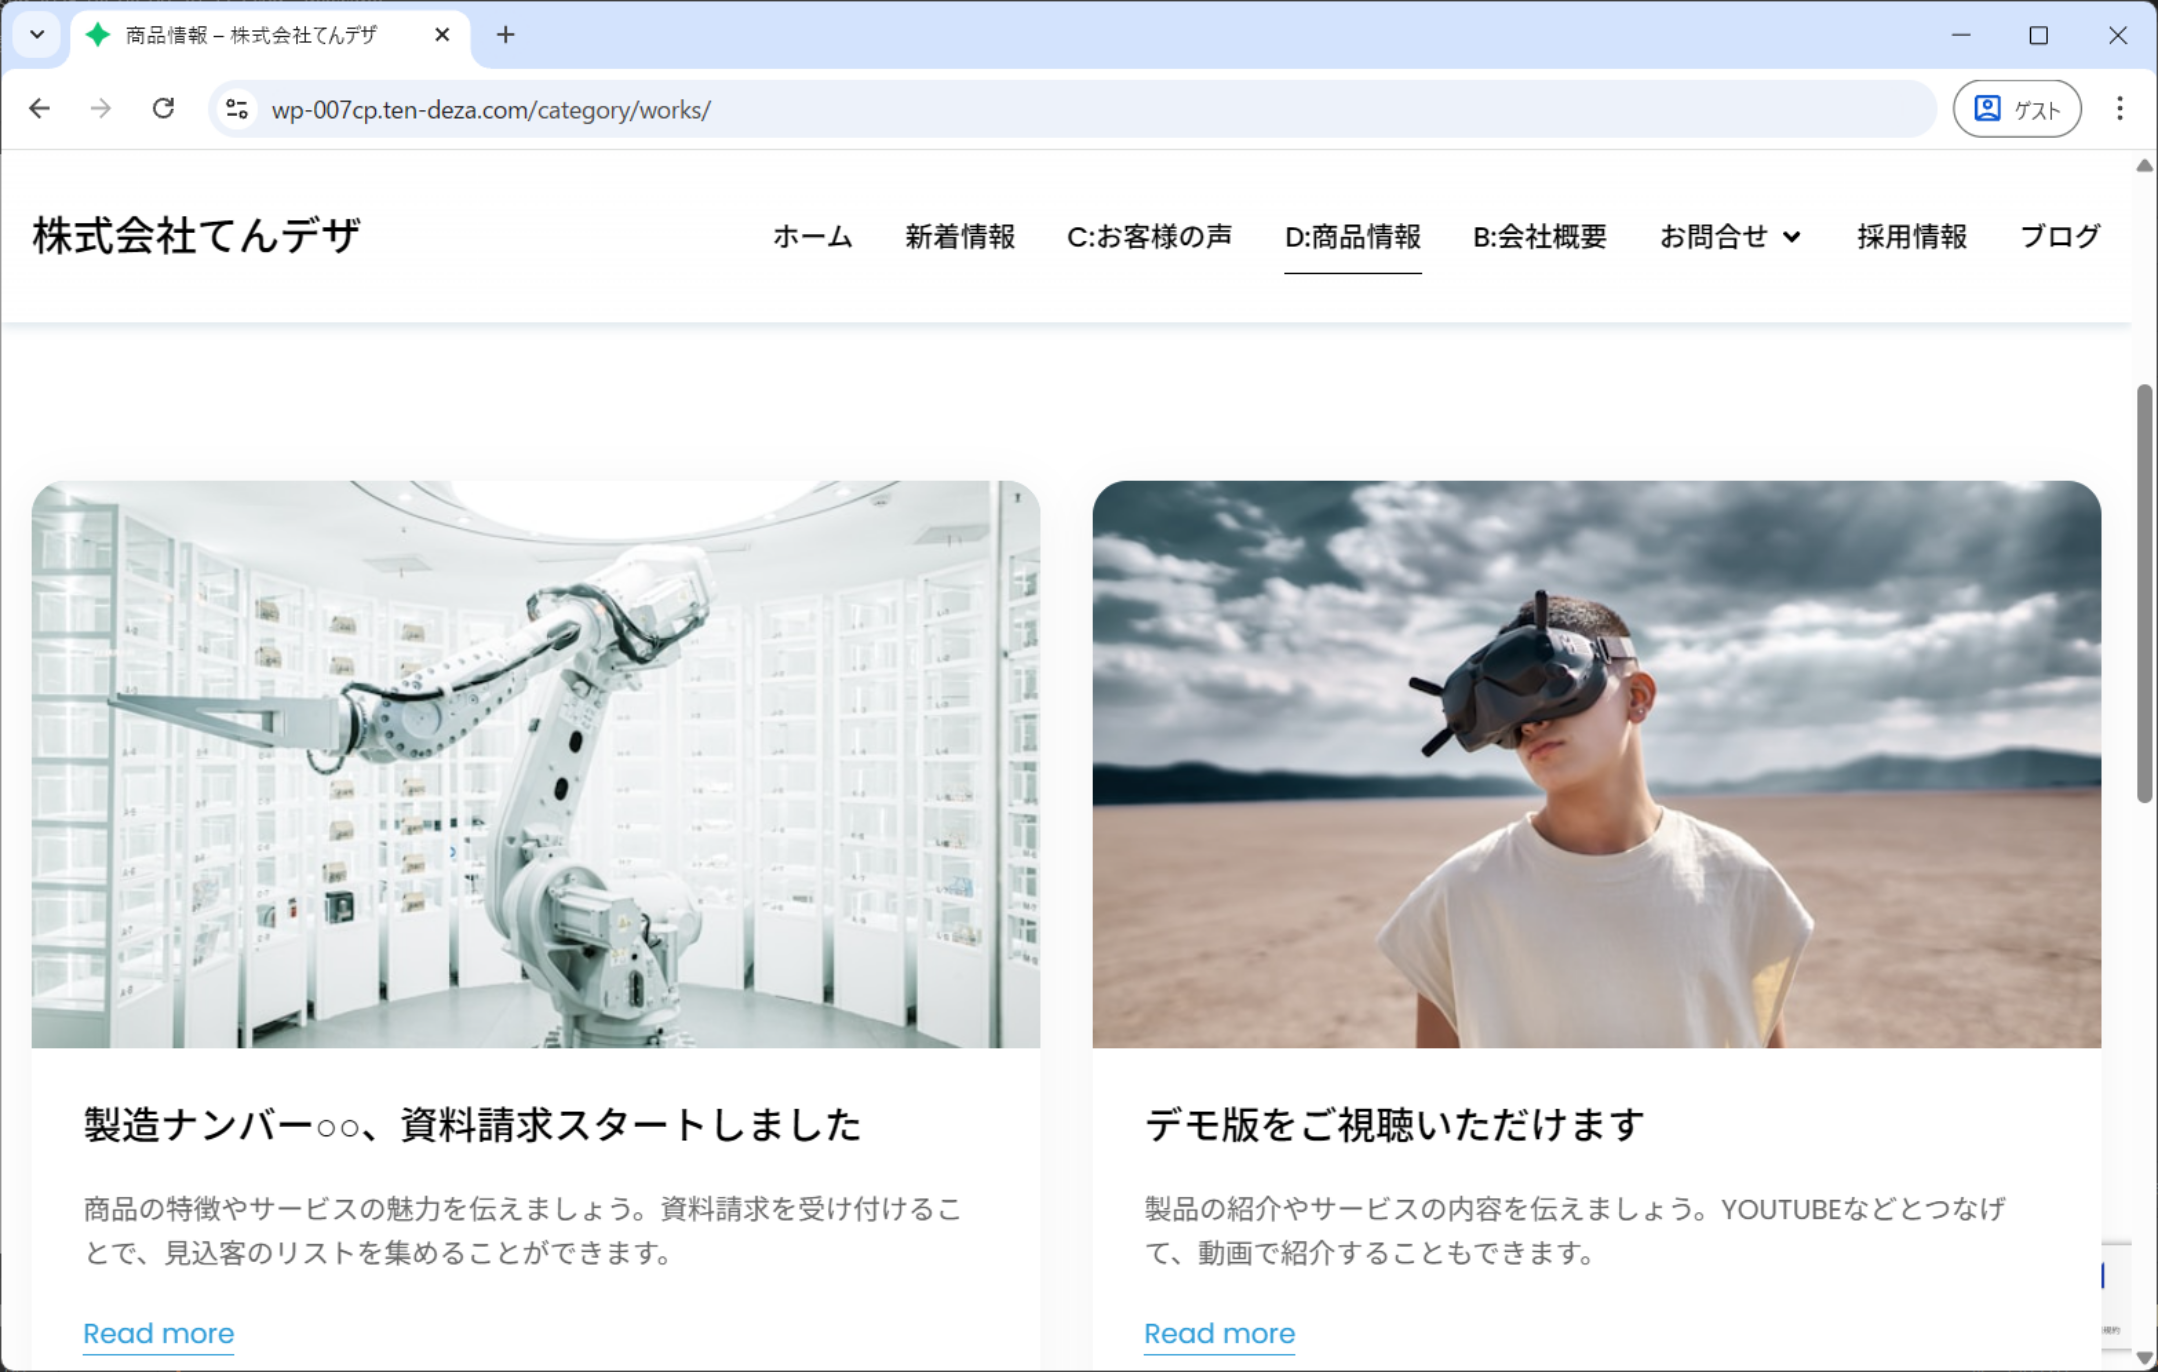Close the 商品情報 browser tab

click(442, 35)
